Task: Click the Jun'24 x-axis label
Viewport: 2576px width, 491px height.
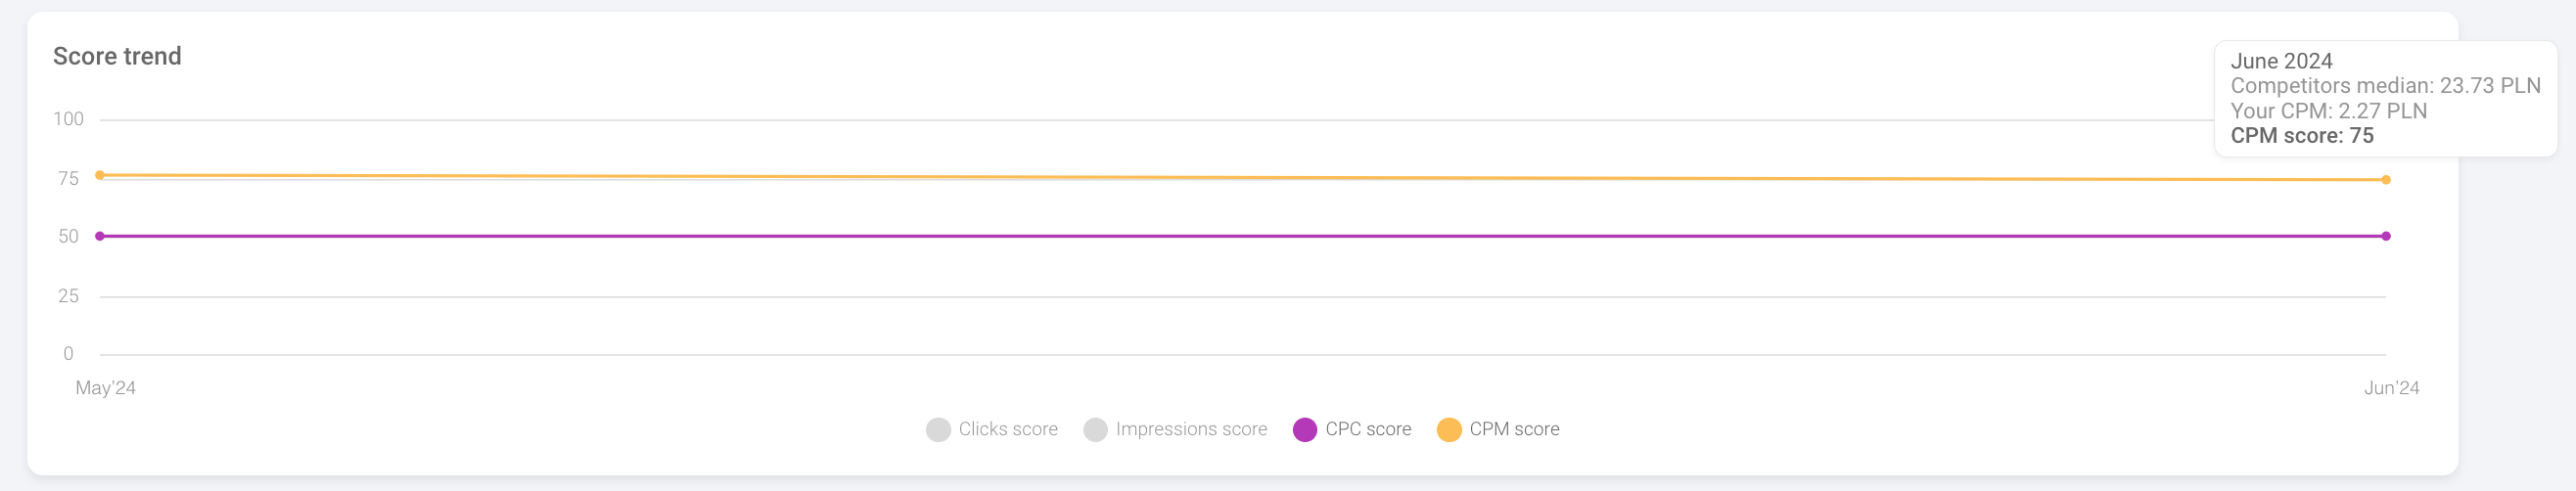Action: point(2391,388)
